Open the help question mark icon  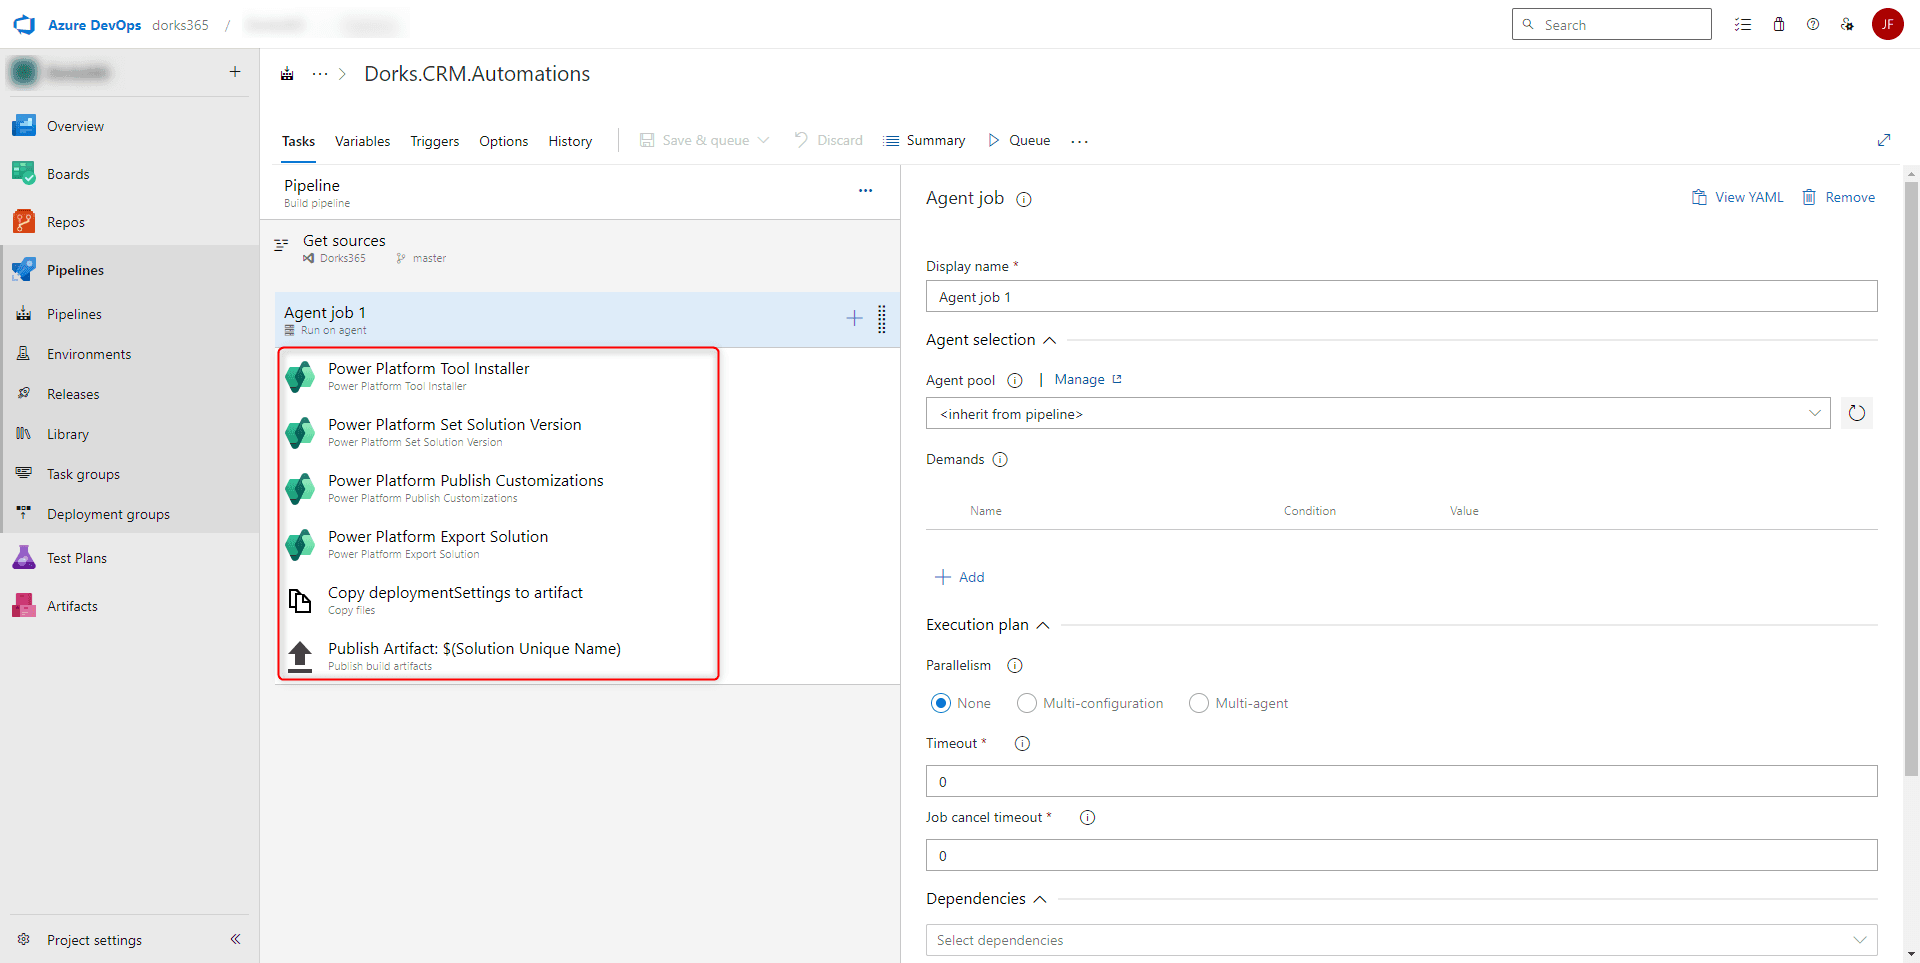click(x=1813, y=25)
